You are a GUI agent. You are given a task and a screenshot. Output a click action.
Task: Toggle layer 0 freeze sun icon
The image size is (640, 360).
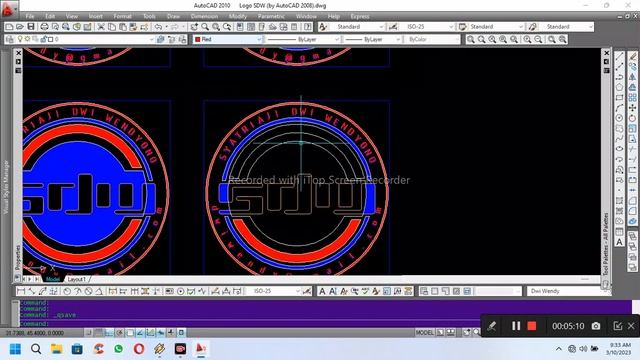27,39
